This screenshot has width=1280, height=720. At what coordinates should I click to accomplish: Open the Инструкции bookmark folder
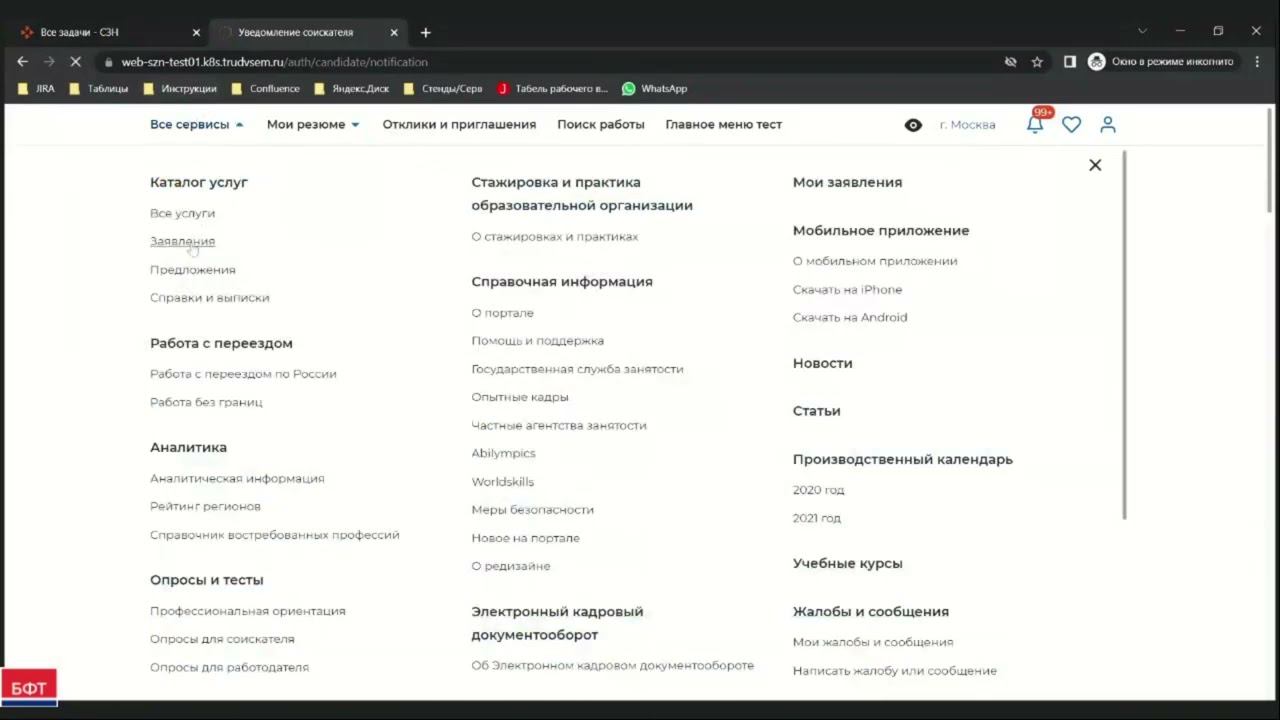180,88
